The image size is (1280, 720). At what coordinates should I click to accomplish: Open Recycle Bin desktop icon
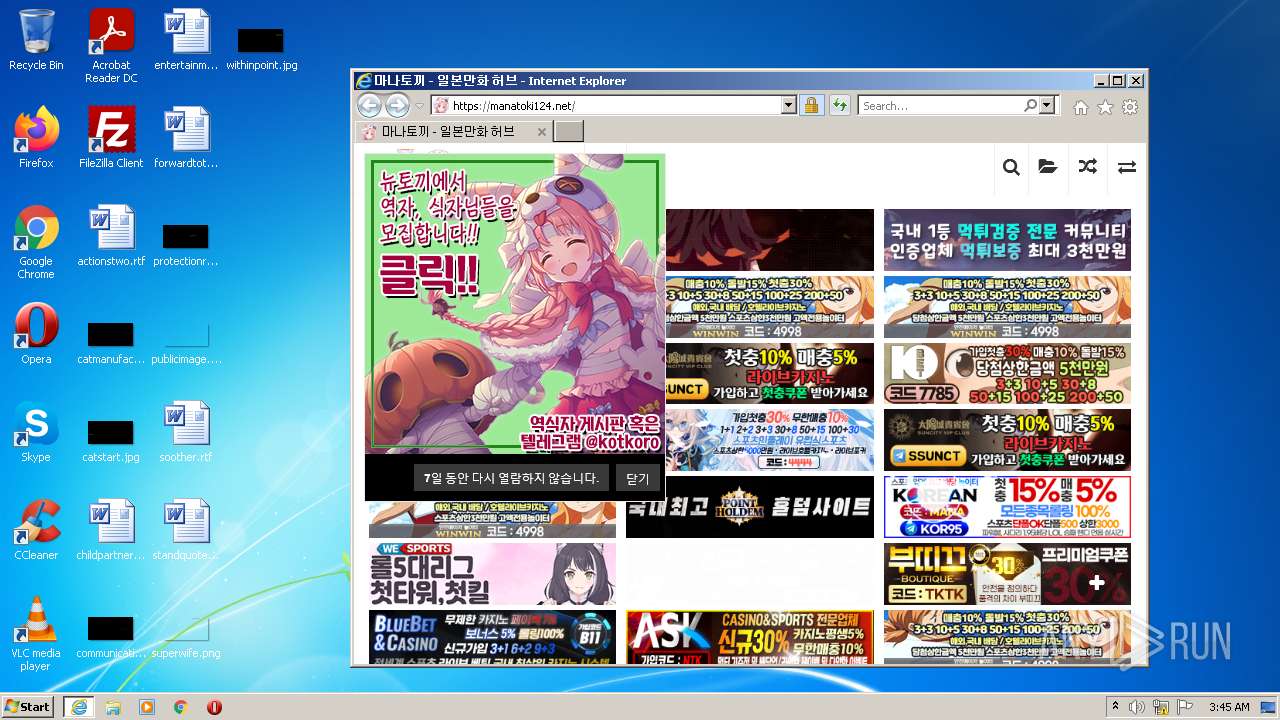point(36,40)
